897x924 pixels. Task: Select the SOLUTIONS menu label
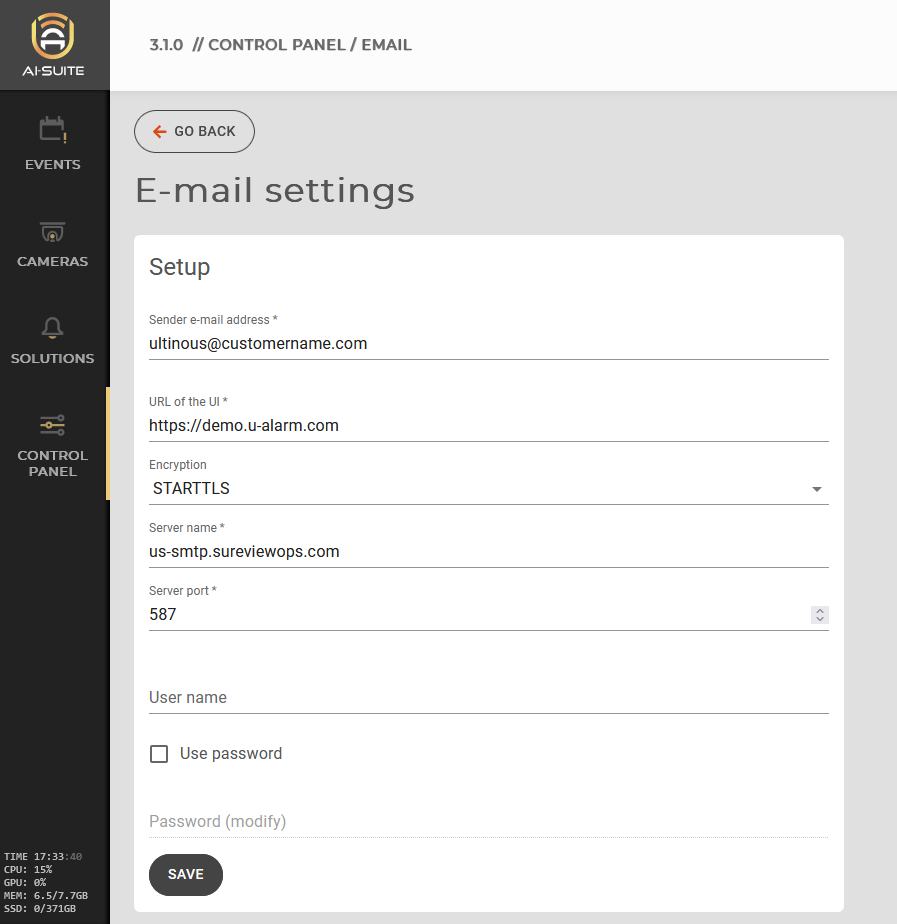(52, 358)
